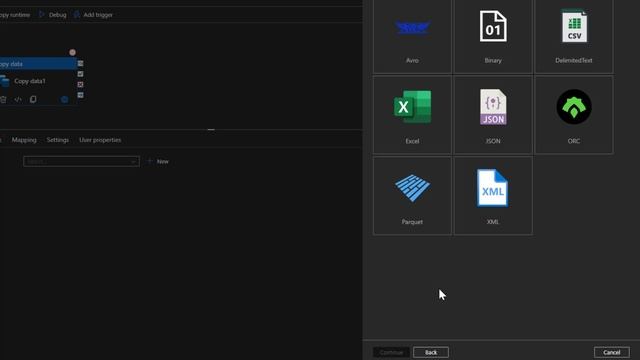640x360 pixels.
Task: Open the User properties tab
Action: (100, 140)
